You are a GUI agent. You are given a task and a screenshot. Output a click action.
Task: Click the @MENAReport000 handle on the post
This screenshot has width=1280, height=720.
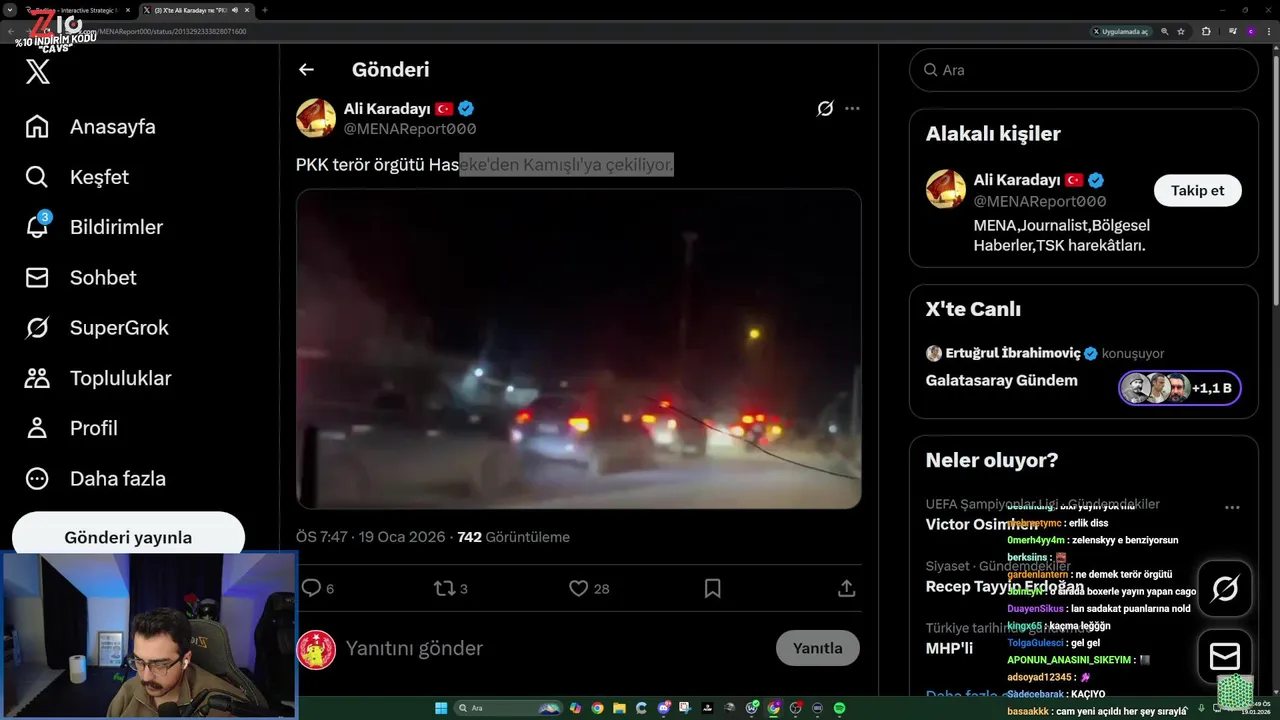[x=410, y=129]
